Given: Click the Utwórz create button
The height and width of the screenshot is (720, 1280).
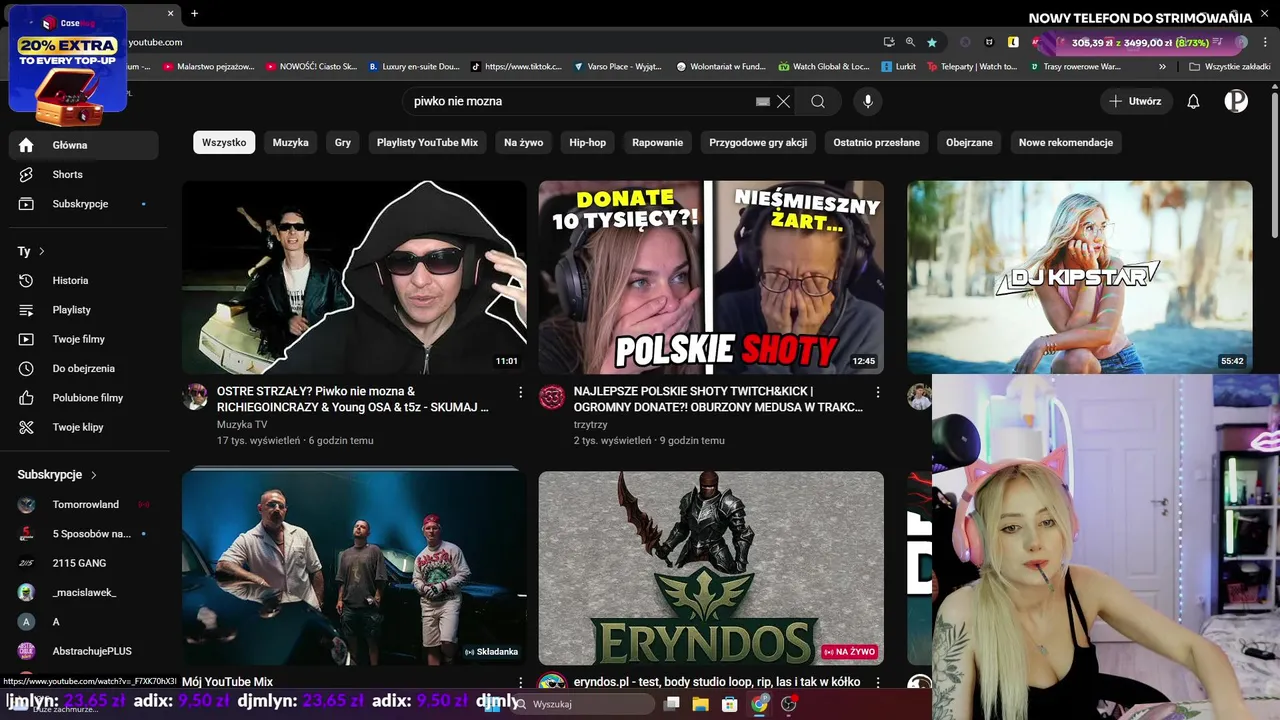Looking at the screenshot, I should pyautogui.click(x=1136, y=101).
